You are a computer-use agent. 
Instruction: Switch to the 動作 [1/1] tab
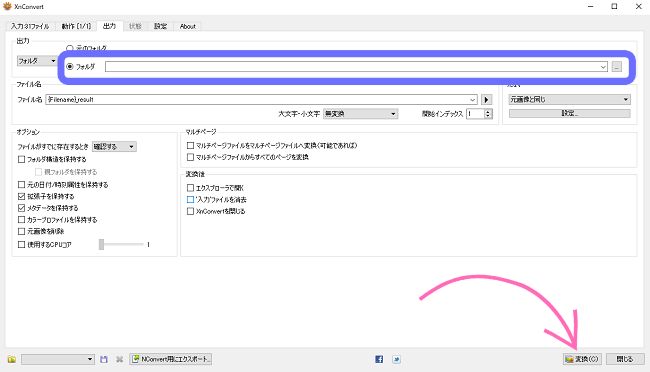click(x=76, y=26)
